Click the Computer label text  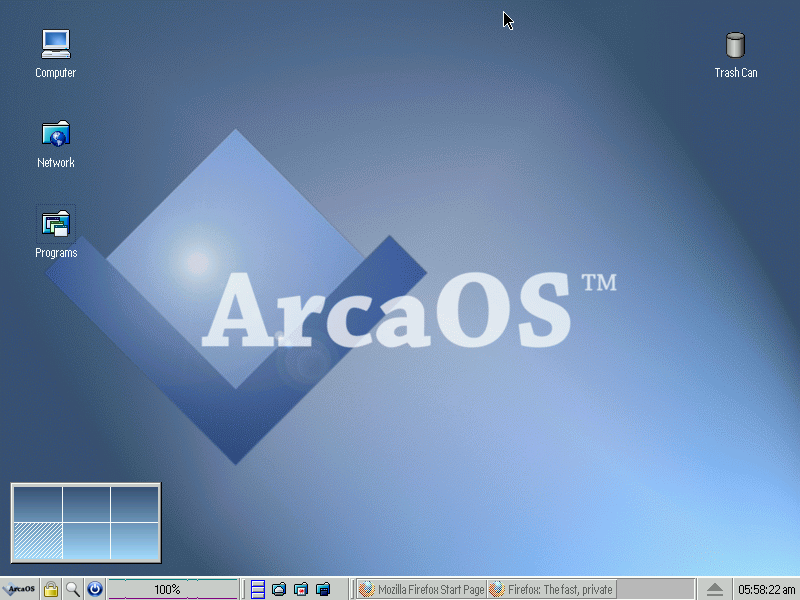(56, 73)
